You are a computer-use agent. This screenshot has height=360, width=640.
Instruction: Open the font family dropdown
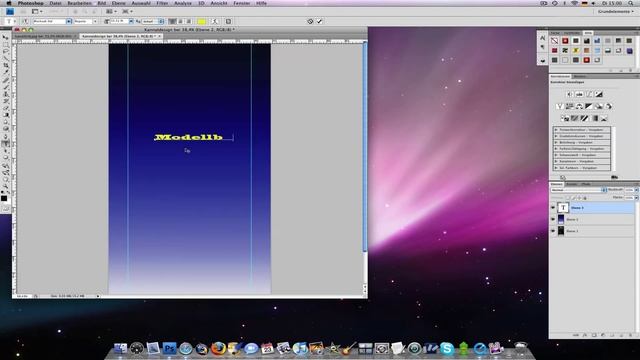pyautogui.click(x=69, y=21)
